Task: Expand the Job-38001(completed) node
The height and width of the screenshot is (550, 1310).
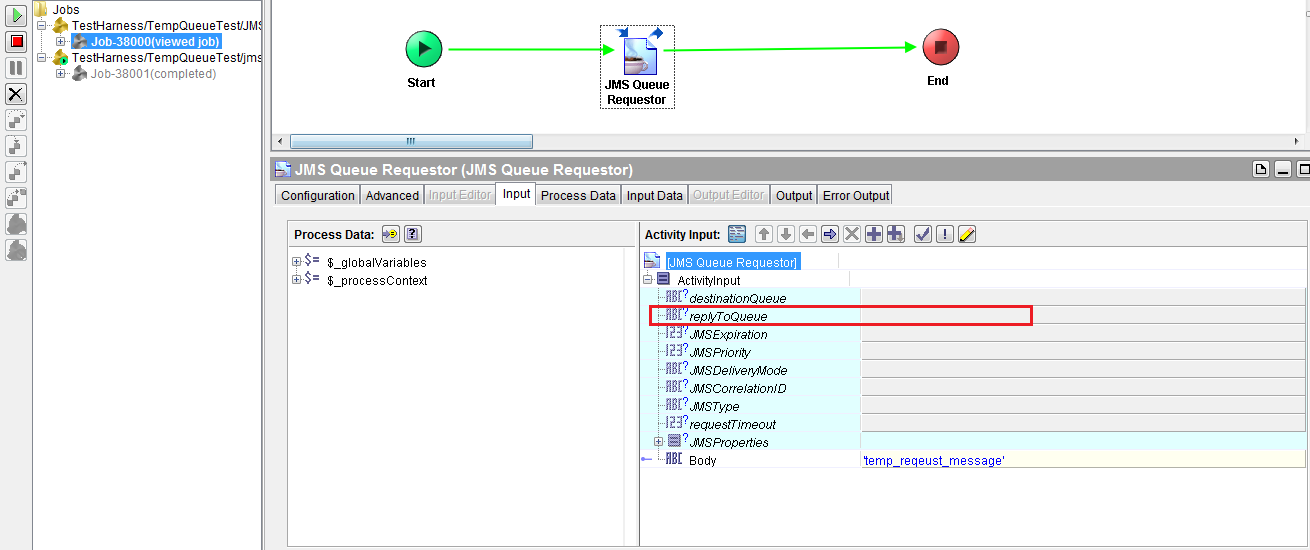Action: (x=61, y=74)
